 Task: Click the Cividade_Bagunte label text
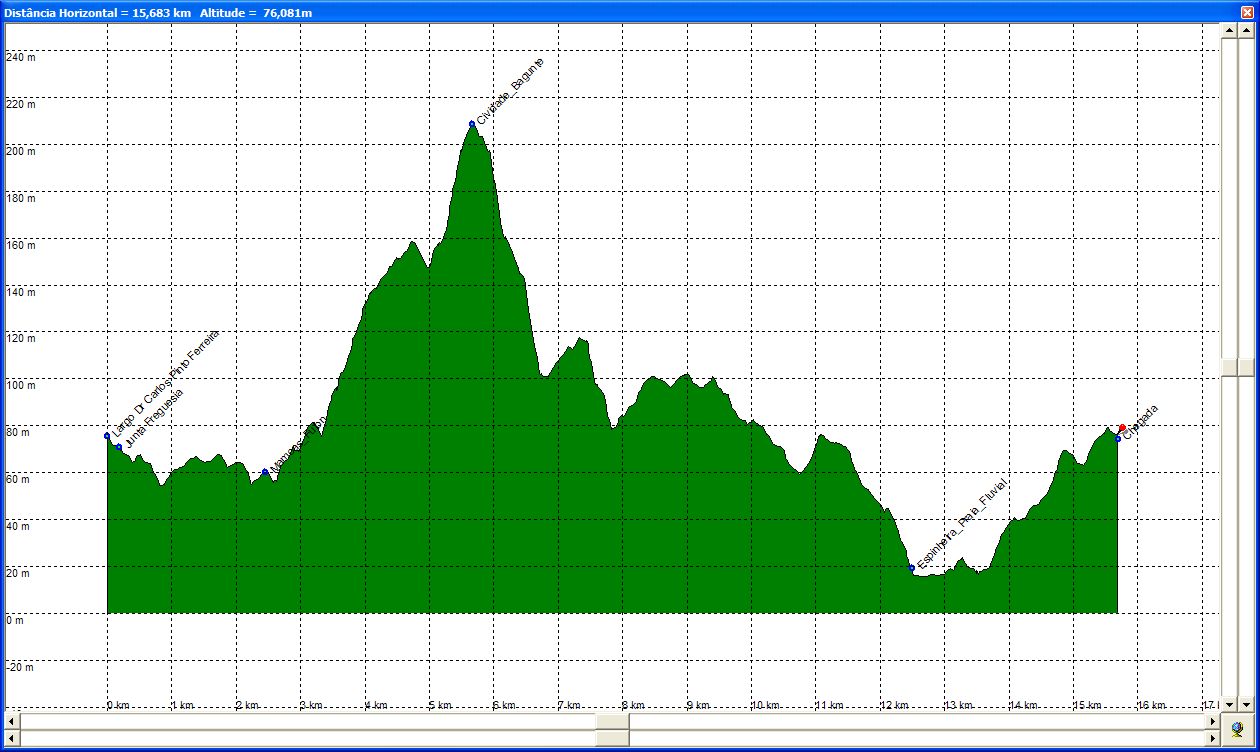(511, 92)
